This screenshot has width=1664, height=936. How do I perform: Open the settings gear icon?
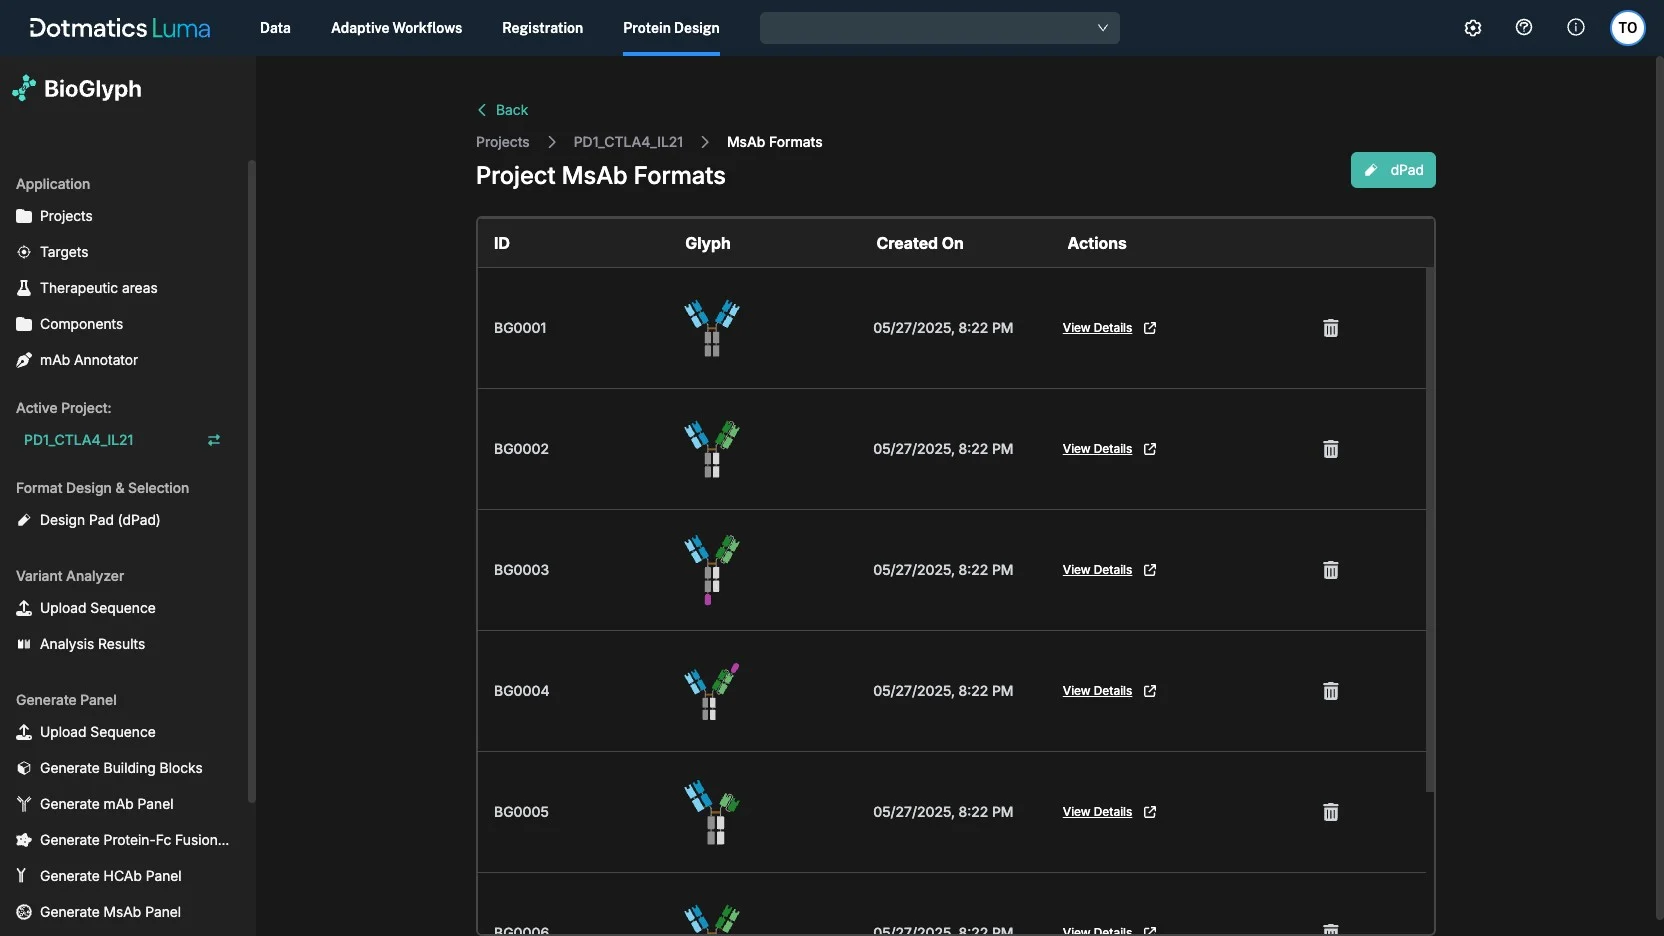click(x=1472, y=28)
